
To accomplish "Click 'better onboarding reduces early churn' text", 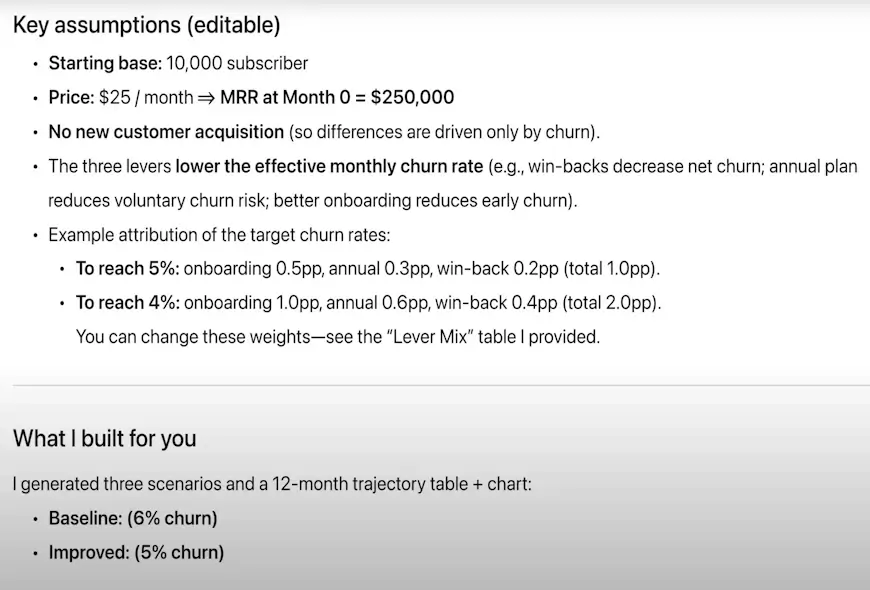I will (422, 200).
